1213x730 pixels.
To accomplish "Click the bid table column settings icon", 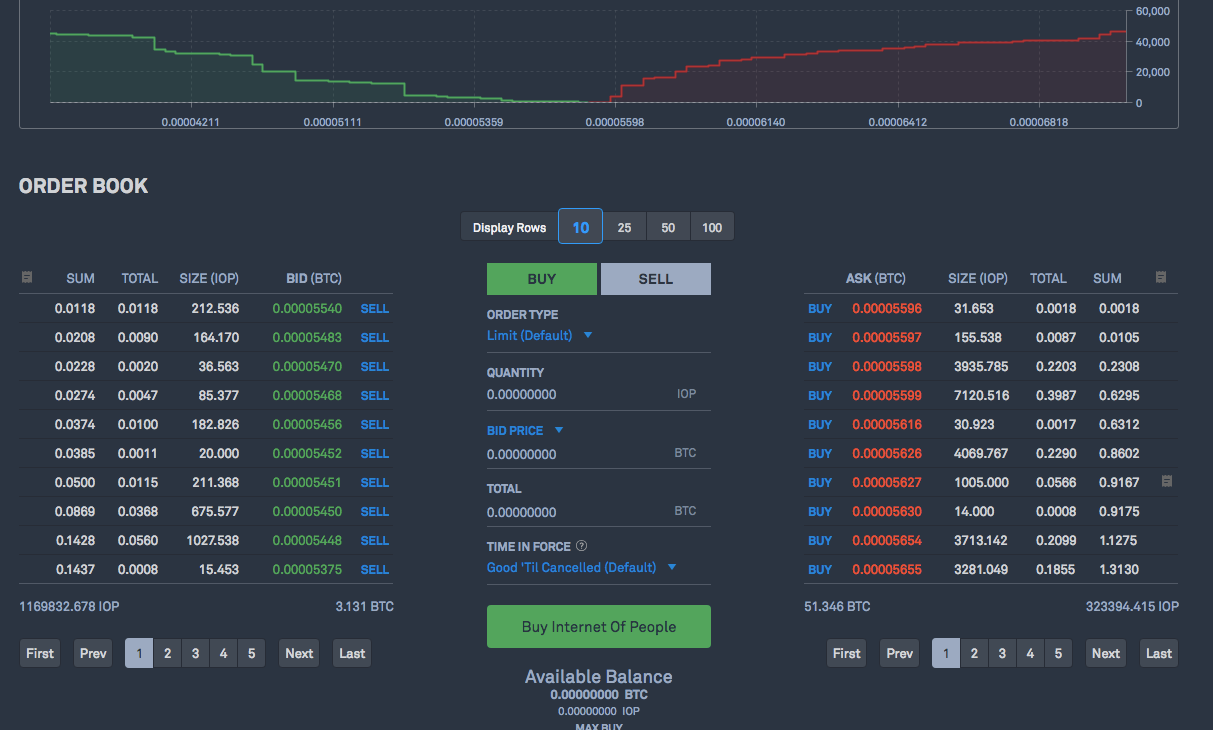I will click(x=27, y=277).
